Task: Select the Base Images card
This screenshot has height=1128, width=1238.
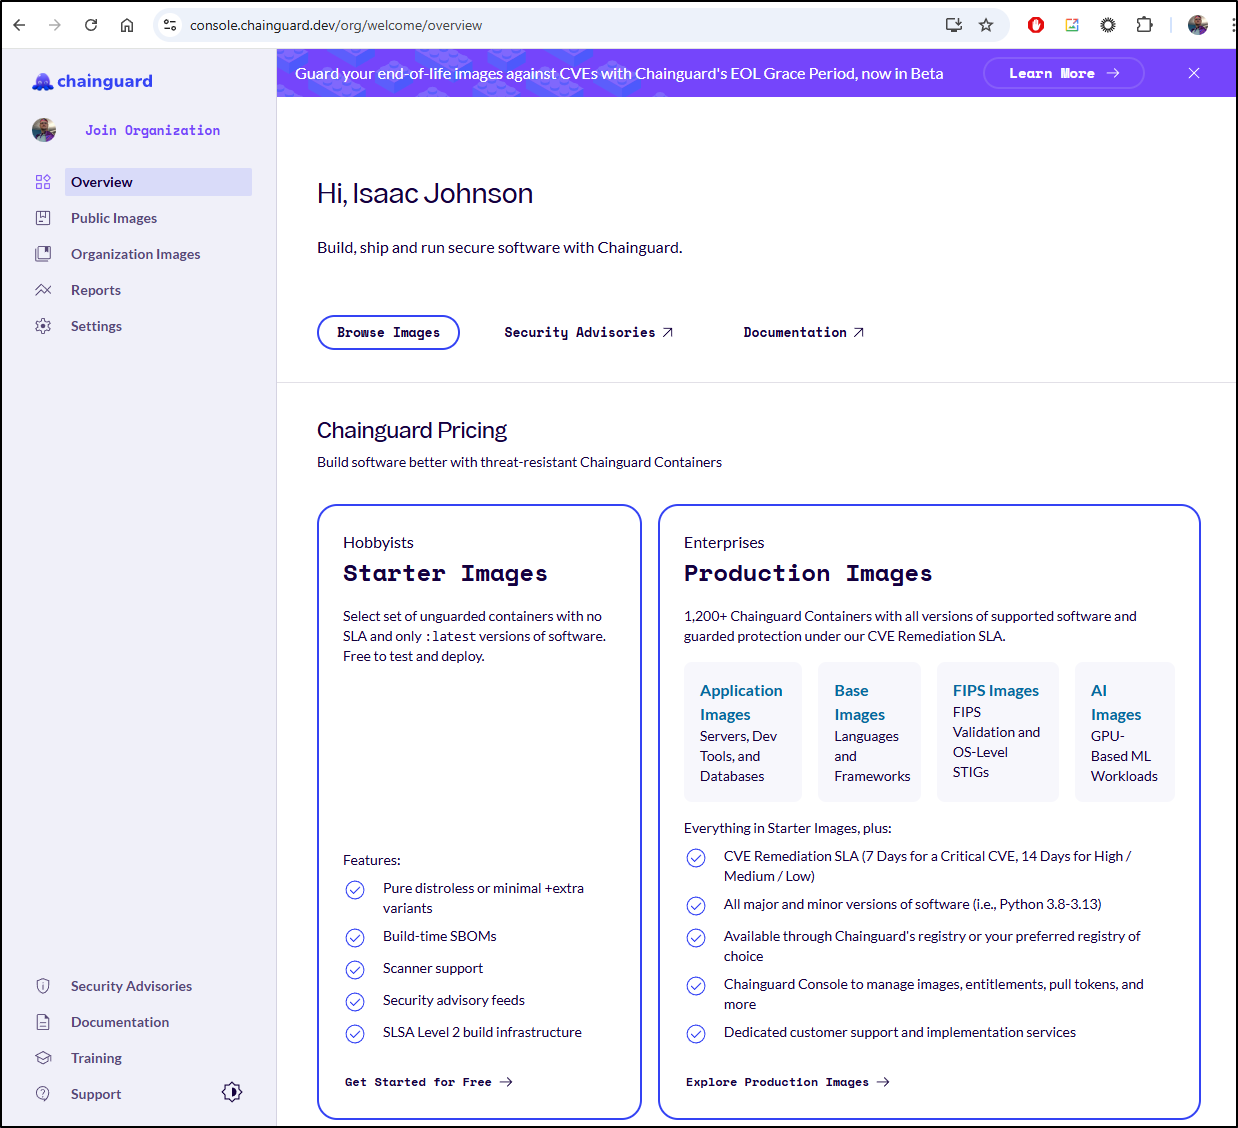Action: click(869, 732)
